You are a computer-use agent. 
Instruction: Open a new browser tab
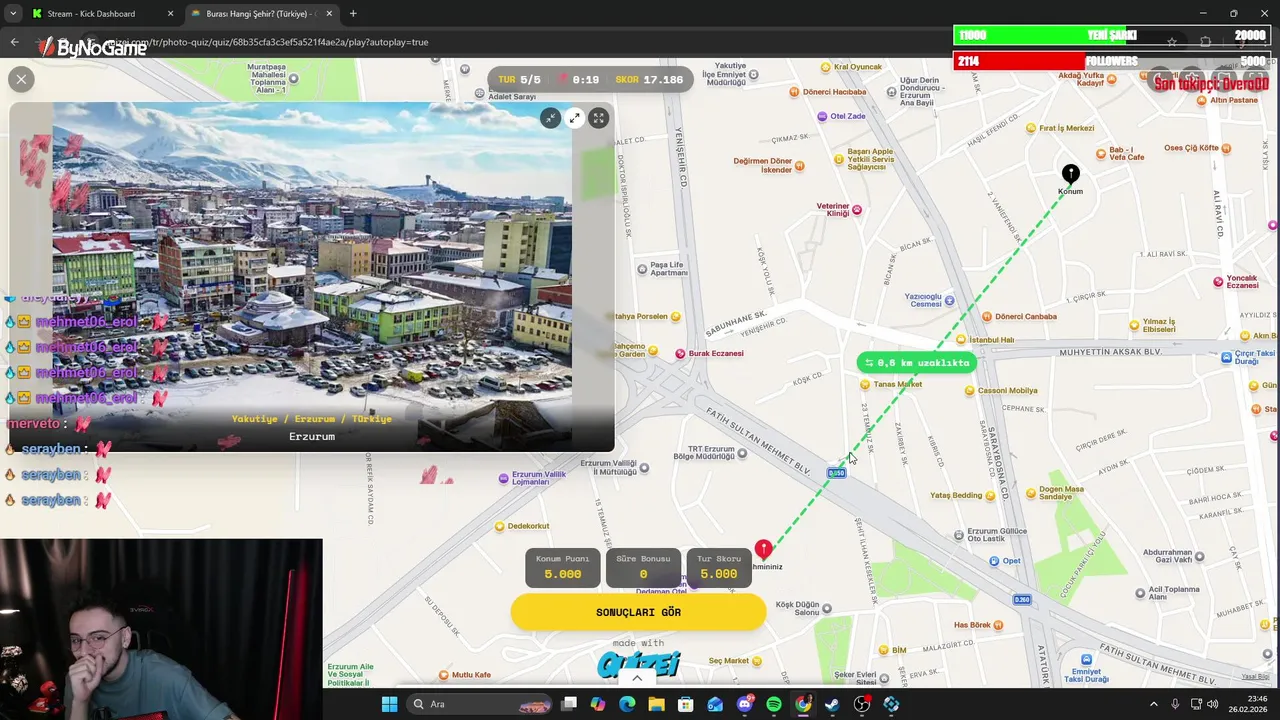[353, 14]
